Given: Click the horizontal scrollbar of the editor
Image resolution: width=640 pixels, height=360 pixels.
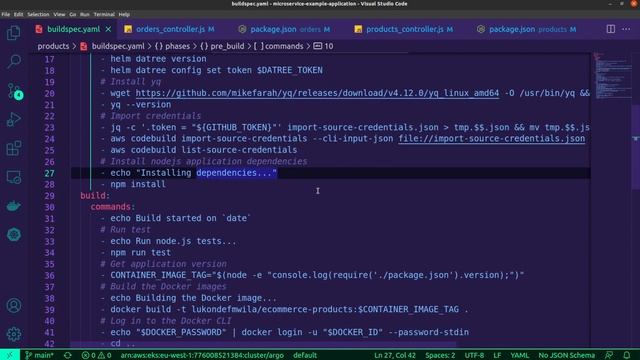Looking at the screenshot, I should point(263,344).
